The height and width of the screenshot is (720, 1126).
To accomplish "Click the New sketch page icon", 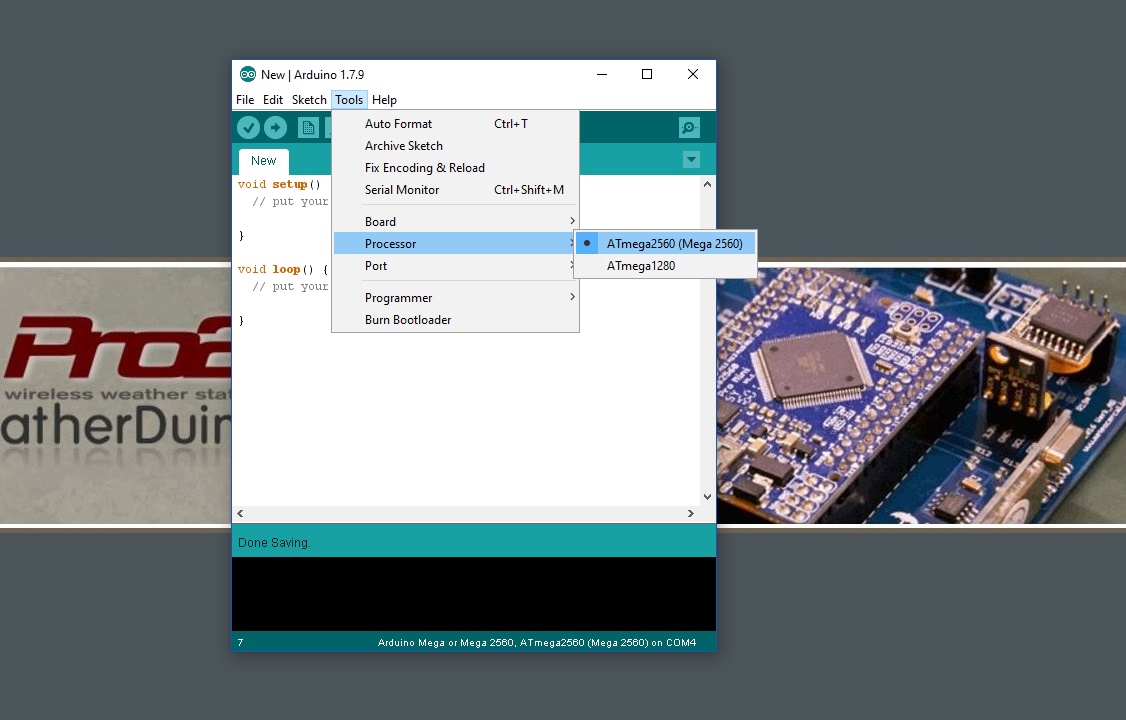I will [308, 128].
